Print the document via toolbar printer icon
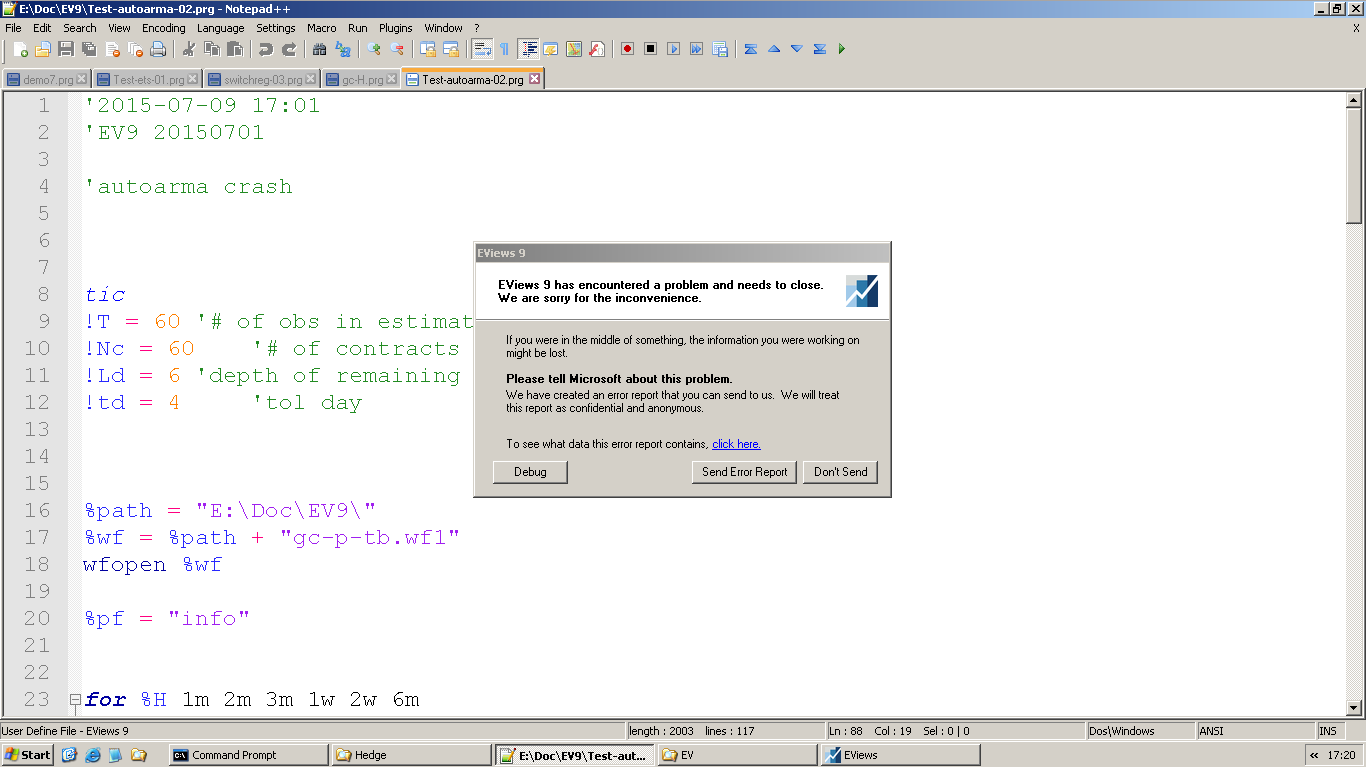1366x768 pixels. (x=158, y=49)
